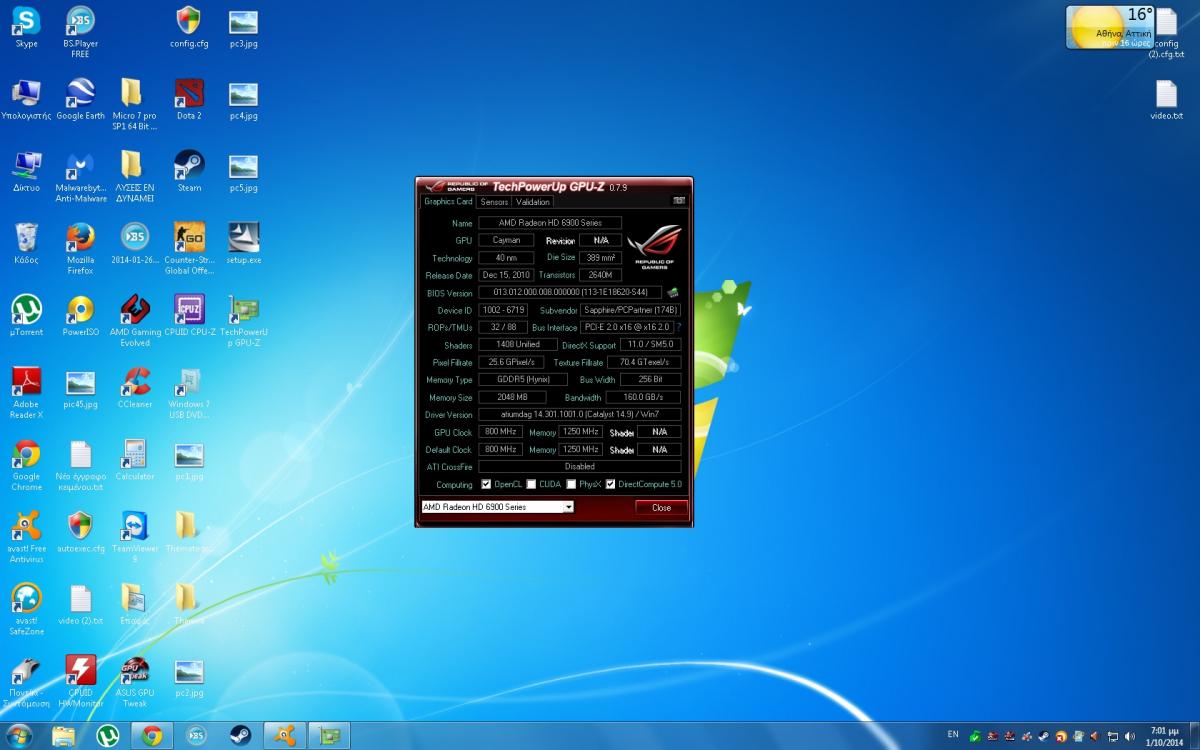Open Counter-Strike Global Offensive desktop shortcut

tap(189, 249)
